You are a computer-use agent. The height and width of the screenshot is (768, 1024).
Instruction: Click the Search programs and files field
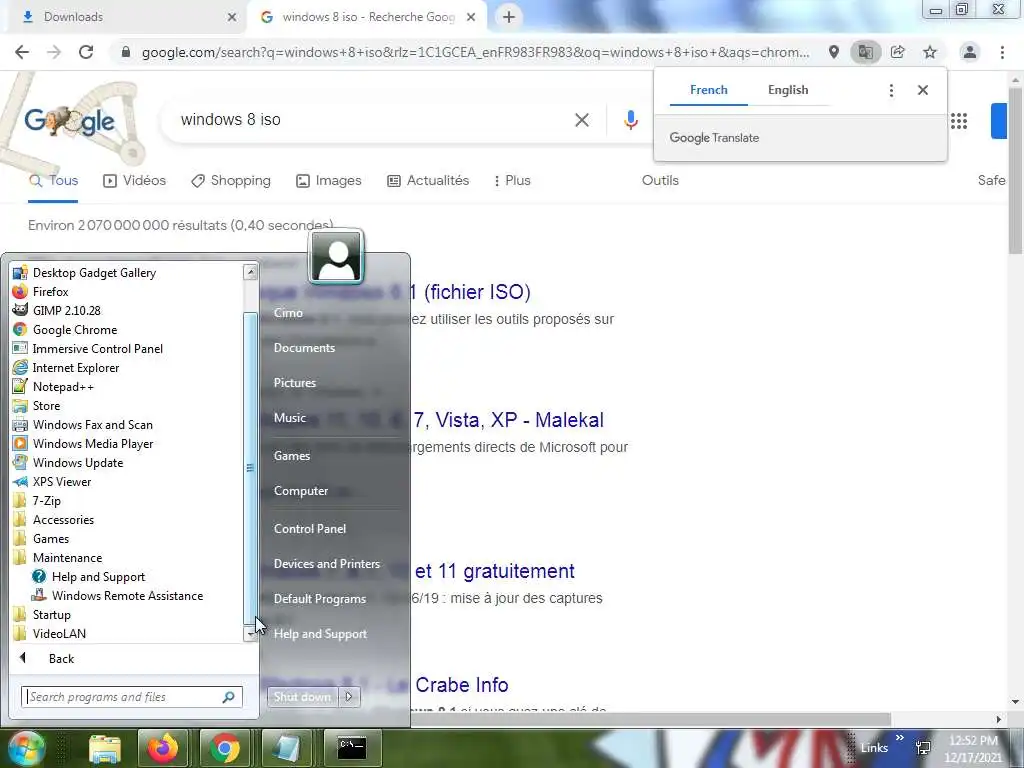tap(131, 697)
